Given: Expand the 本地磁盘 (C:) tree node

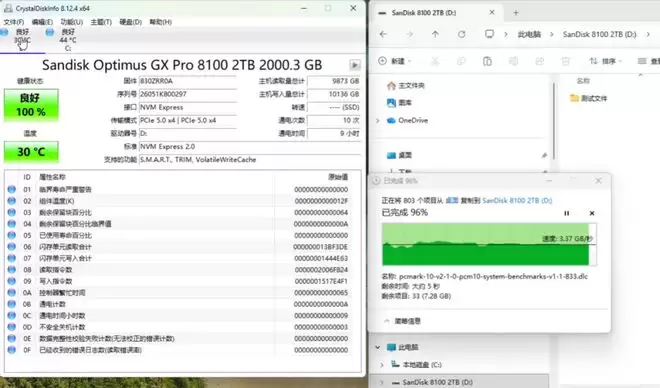Looking at the screenshot, I should [x=382, y=365].
